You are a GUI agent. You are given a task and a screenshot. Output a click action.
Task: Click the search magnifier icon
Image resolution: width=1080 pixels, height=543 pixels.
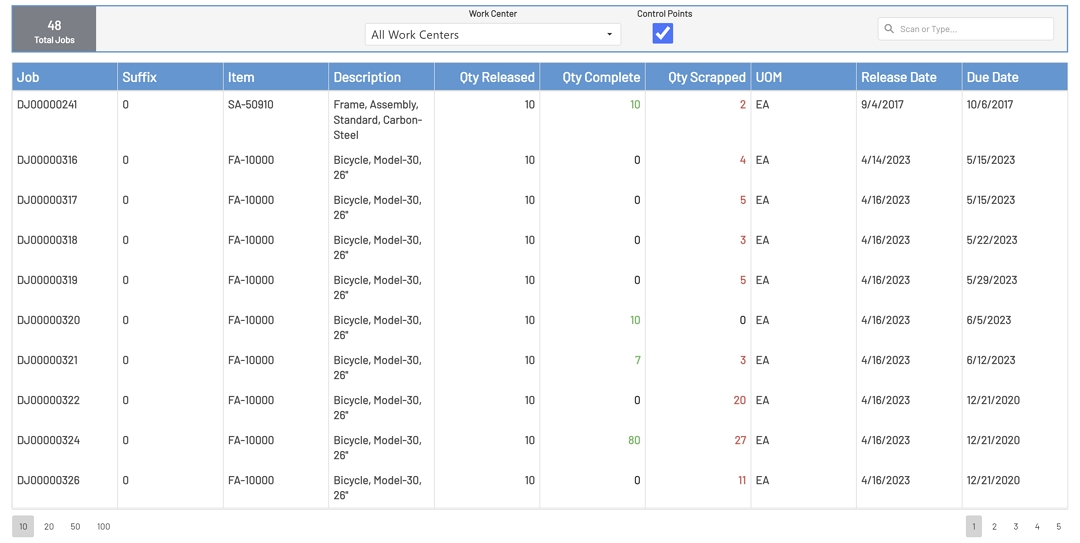tap(888, 29)
